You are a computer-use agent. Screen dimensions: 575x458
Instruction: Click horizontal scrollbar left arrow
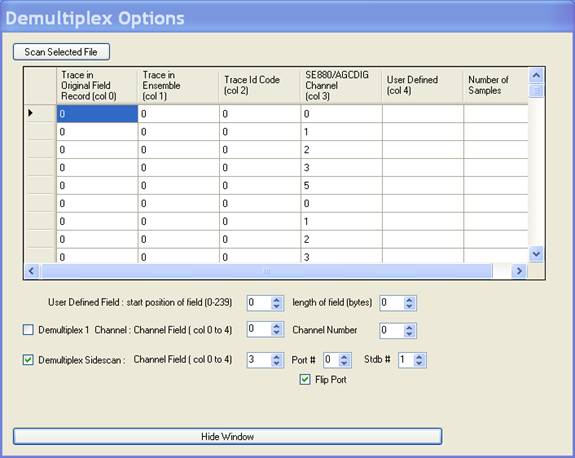point(32,271)
